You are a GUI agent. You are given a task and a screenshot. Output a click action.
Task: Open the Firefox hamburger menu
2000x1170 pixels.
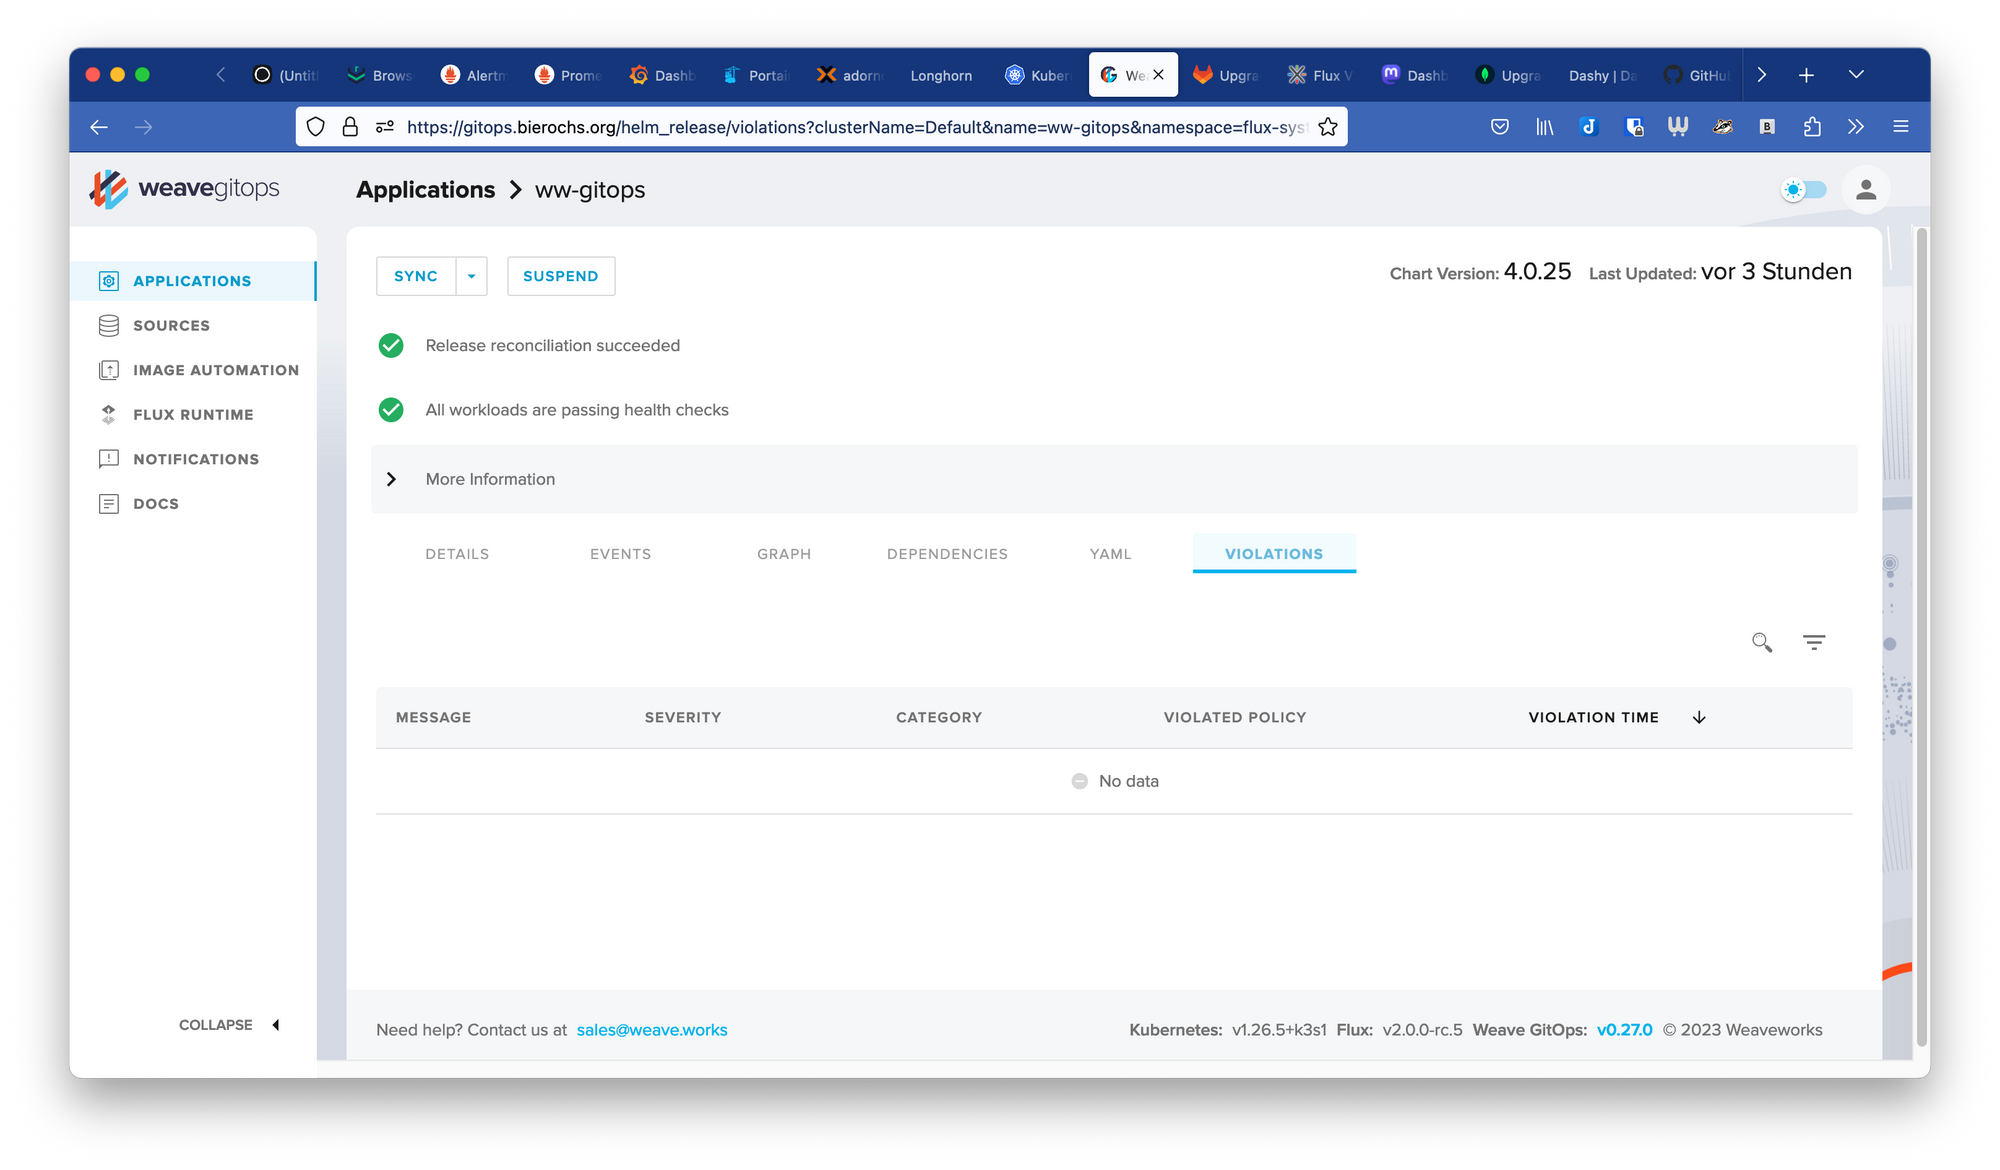tap(1901, 127)
